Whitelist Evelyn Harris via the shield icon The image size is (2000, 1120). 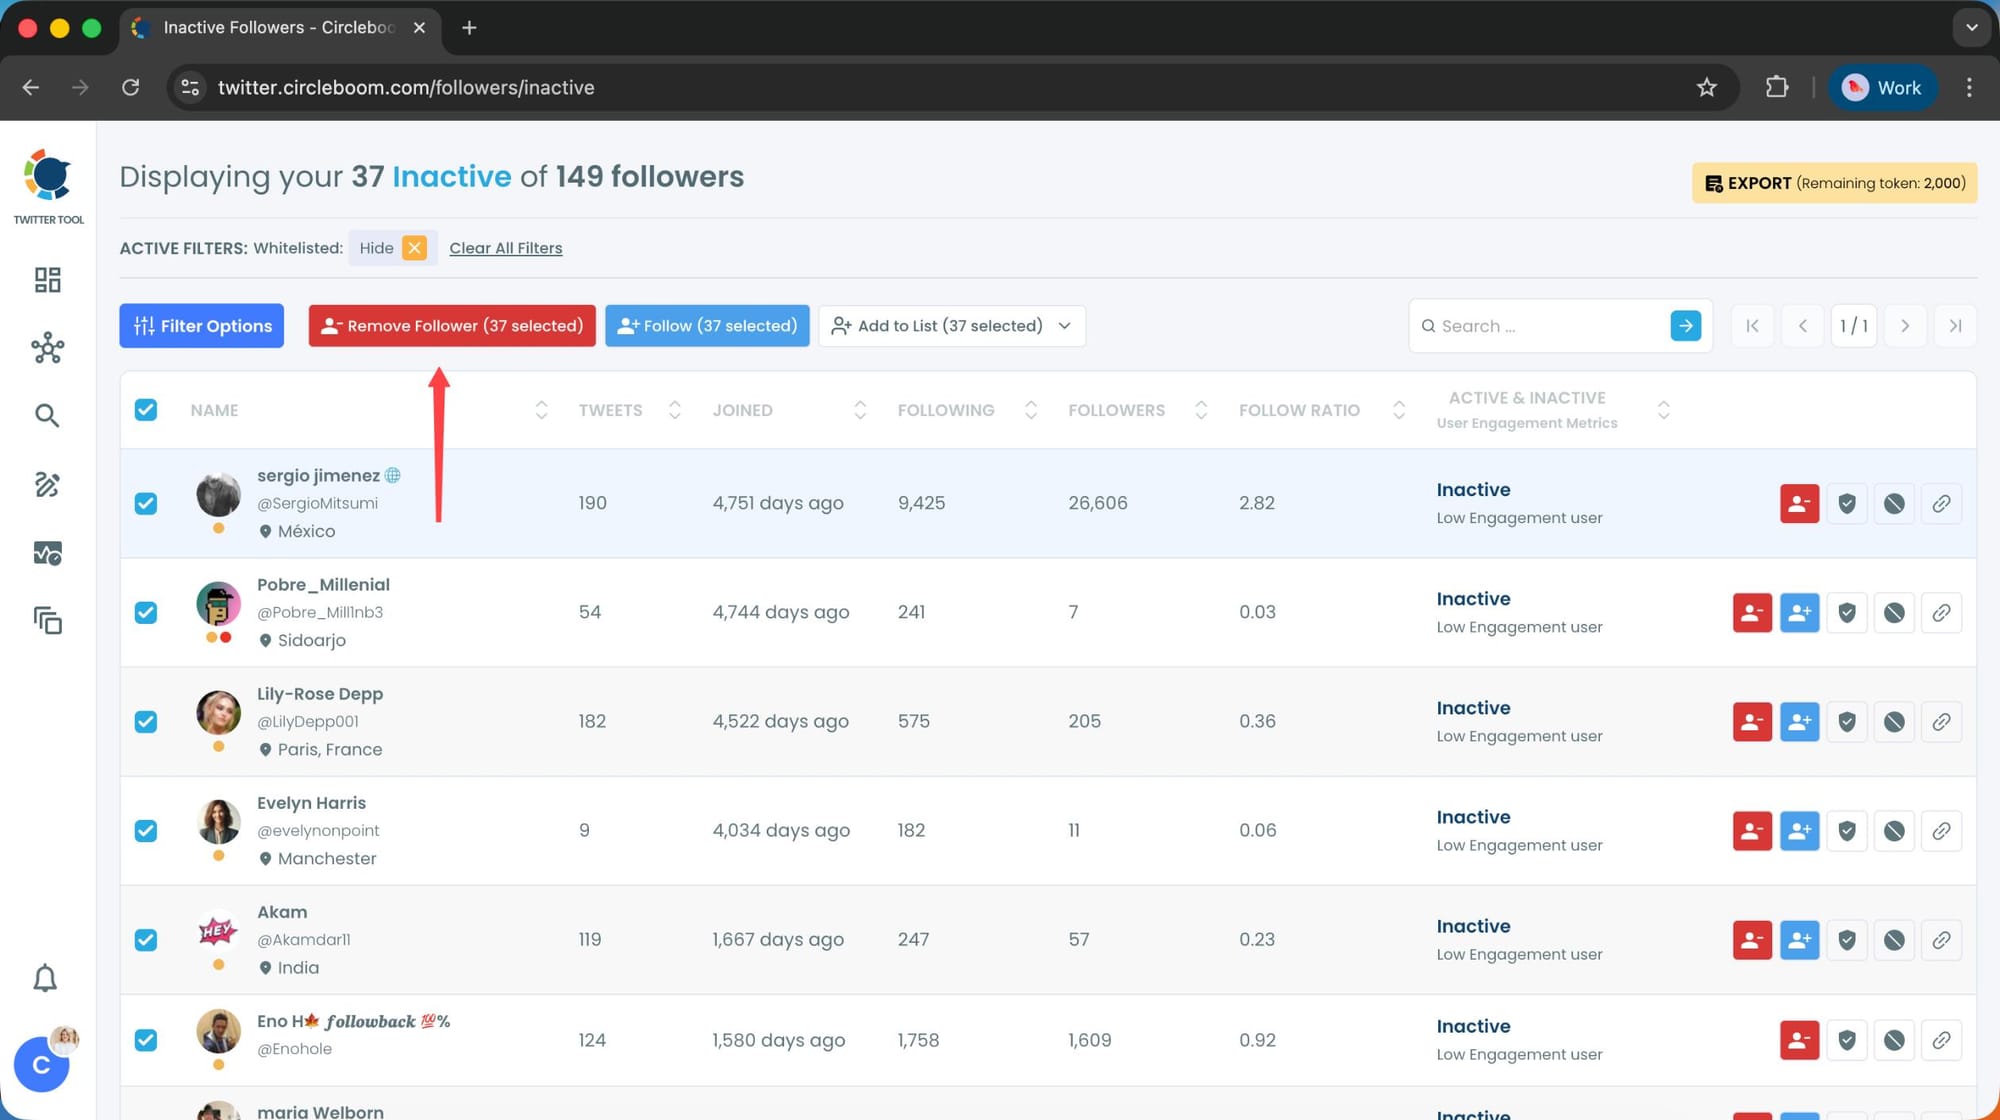tap(1846, 830)
